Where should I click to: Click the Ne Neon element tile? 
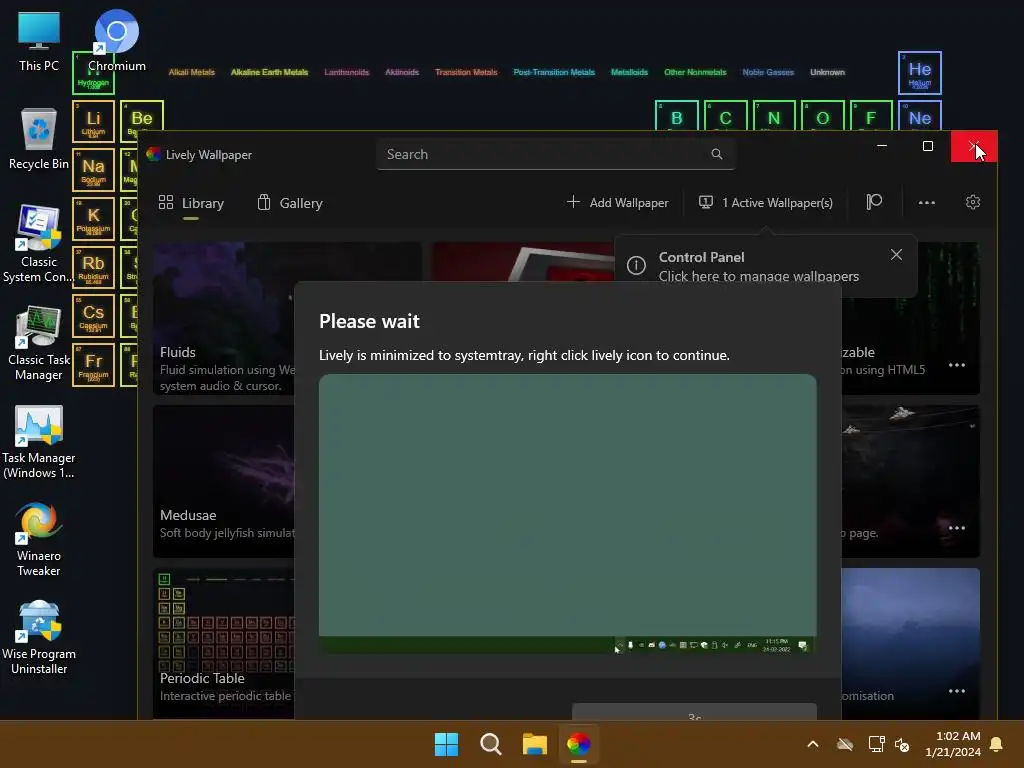coord(920,116)
